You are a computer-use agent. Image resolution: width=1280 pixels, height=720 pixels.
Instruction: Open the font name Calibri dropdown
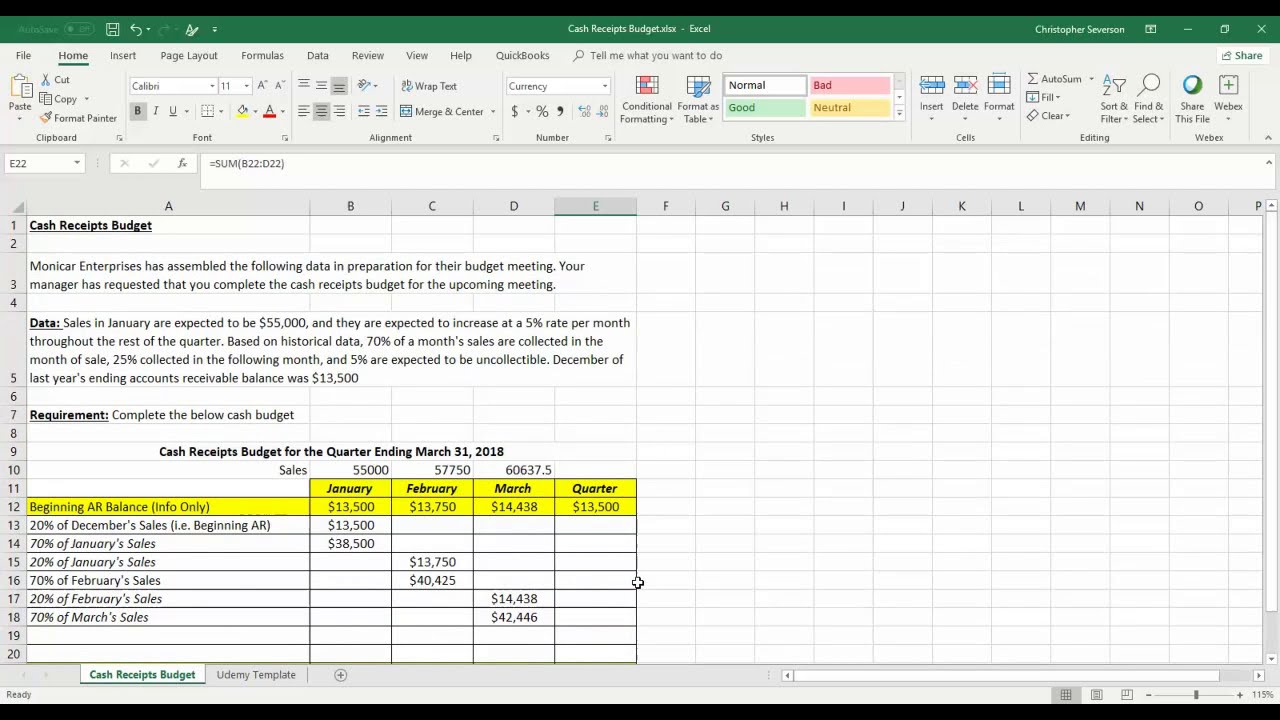click(211, 86)
